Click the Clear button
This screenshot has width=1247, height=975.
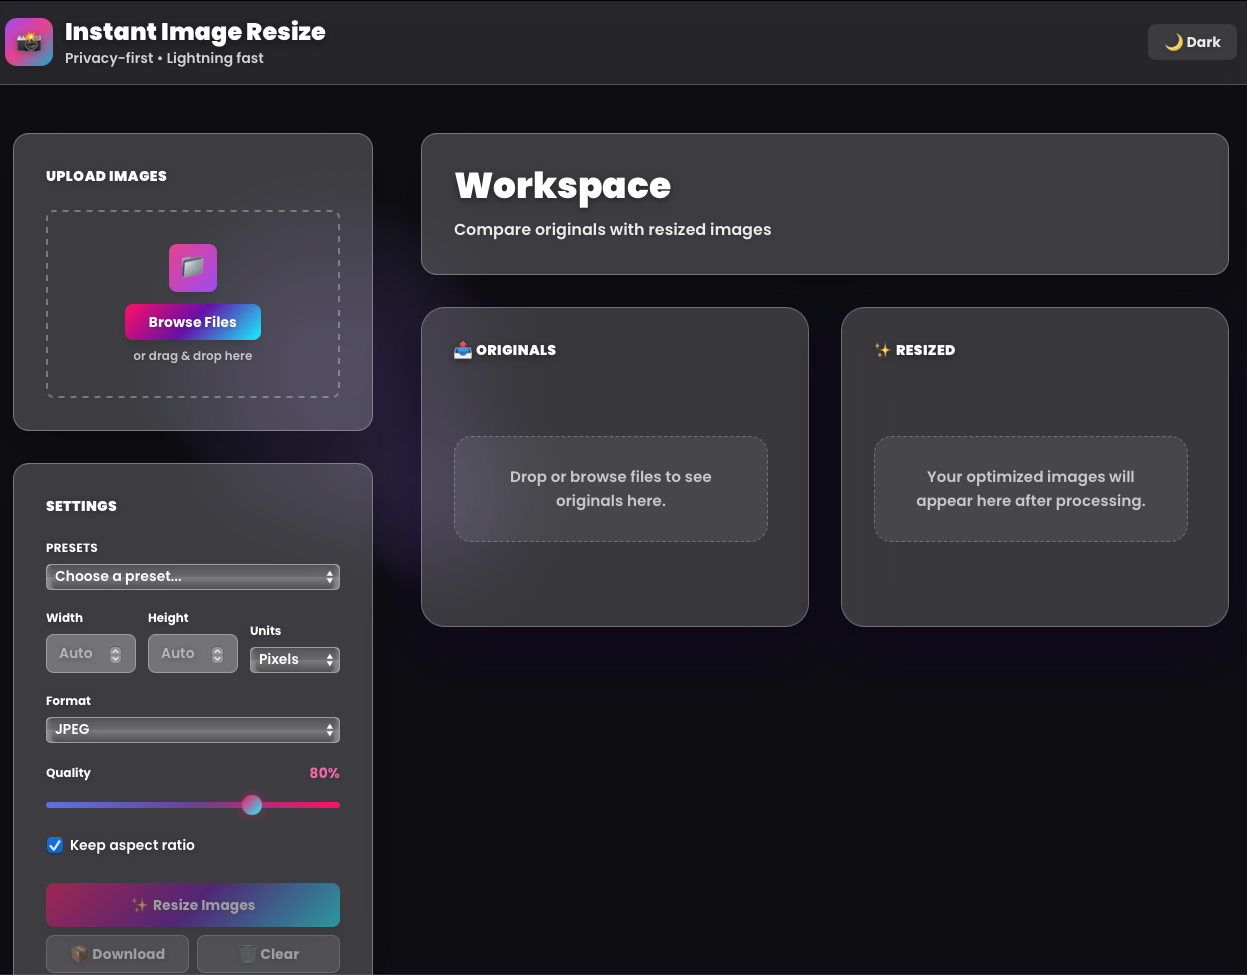coord(268,954)
